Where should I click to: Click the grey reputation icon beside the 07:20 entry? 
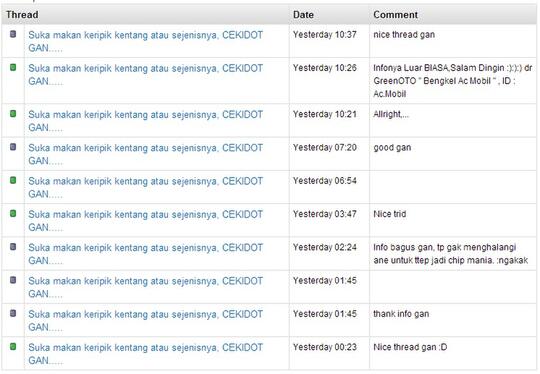13,147
